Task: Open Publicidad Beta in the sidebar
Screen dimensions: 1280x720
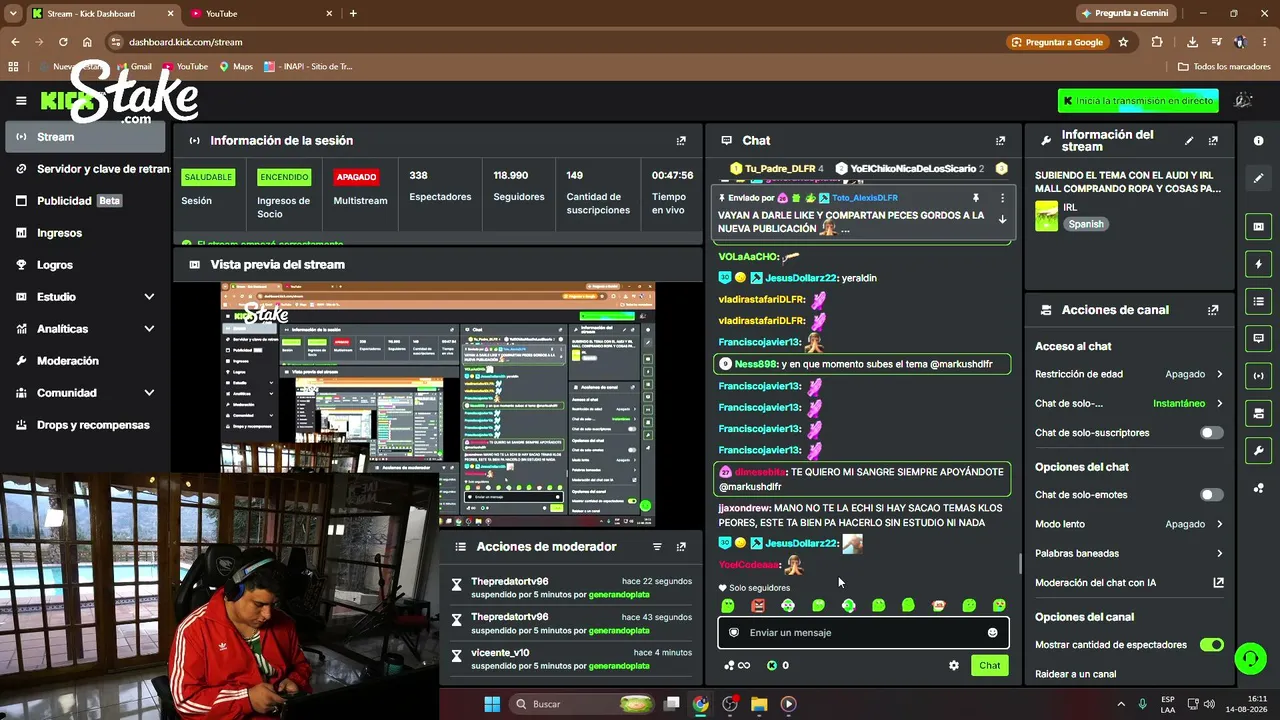Action: [x=84, y=201]
